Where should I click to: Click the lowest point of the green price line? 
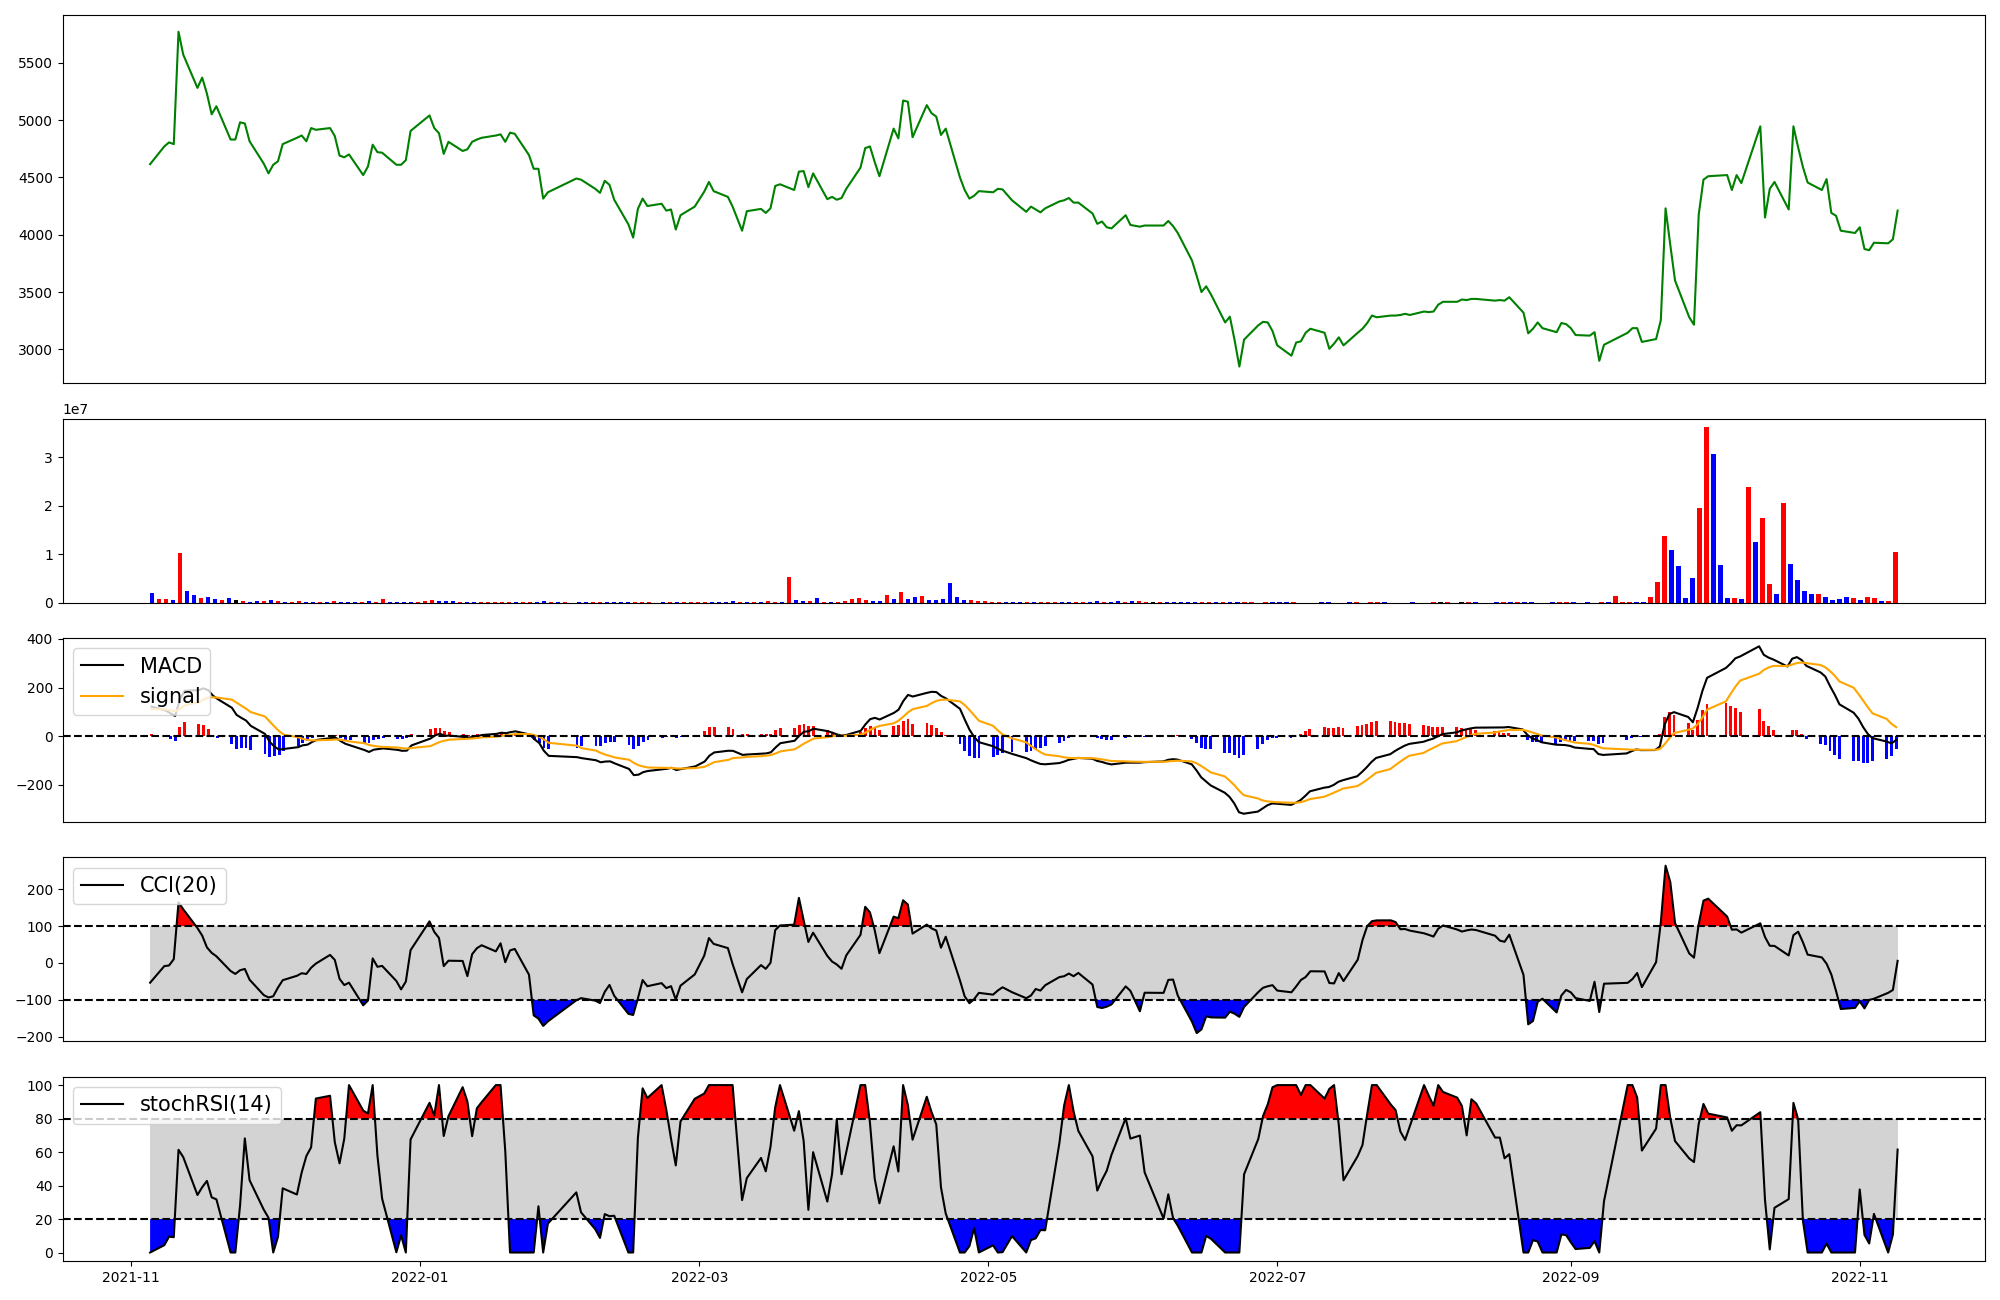pos(1239,366)
